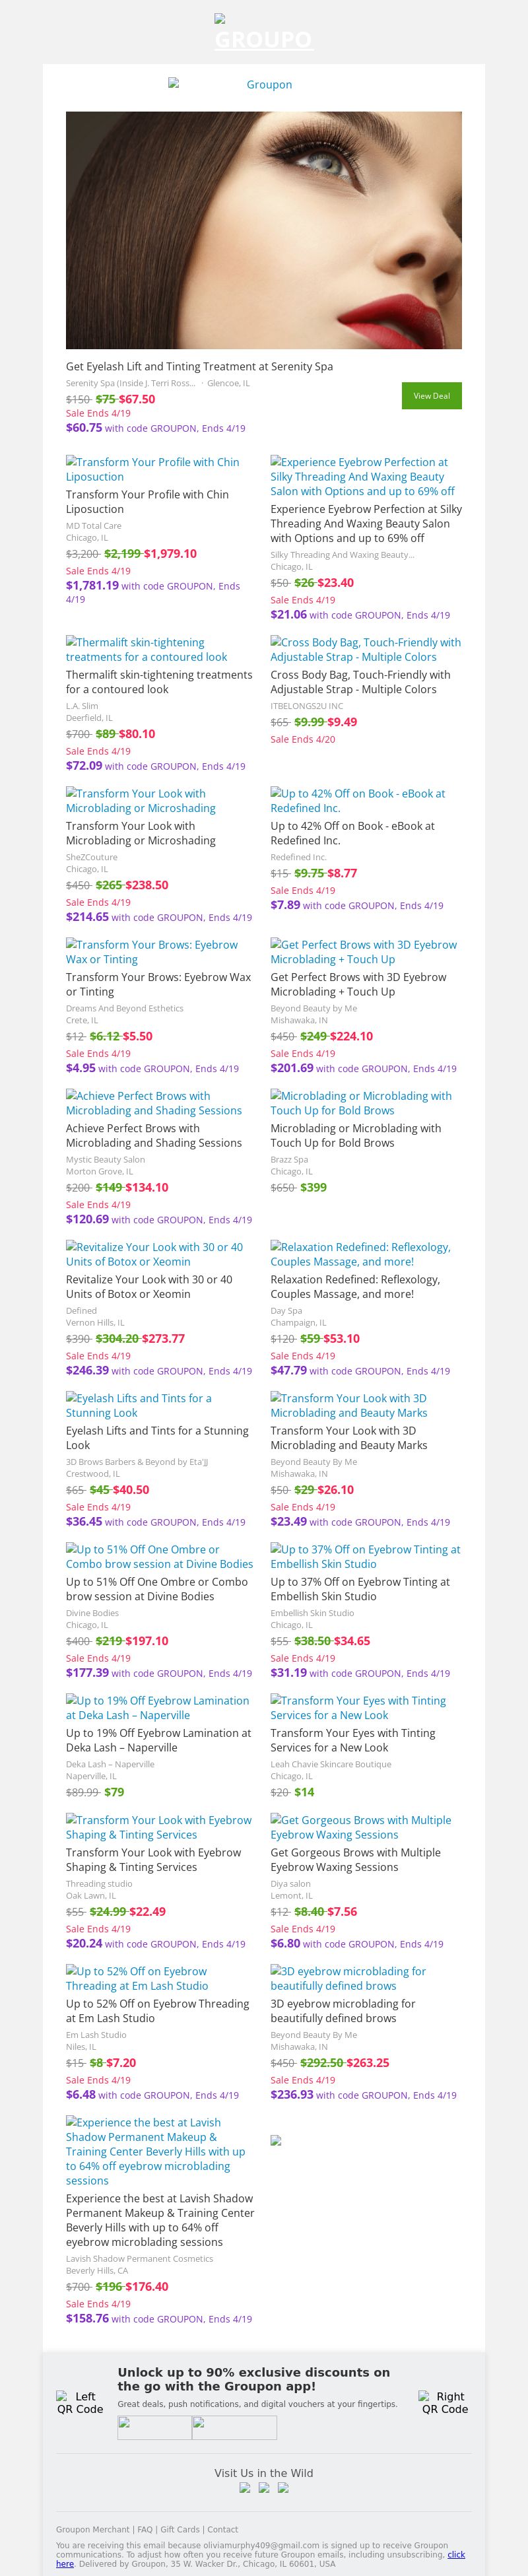This screenshot has height=2576, width=528.
Task: Click the Right QR Code image
Action: click(x=444, y=2402)
